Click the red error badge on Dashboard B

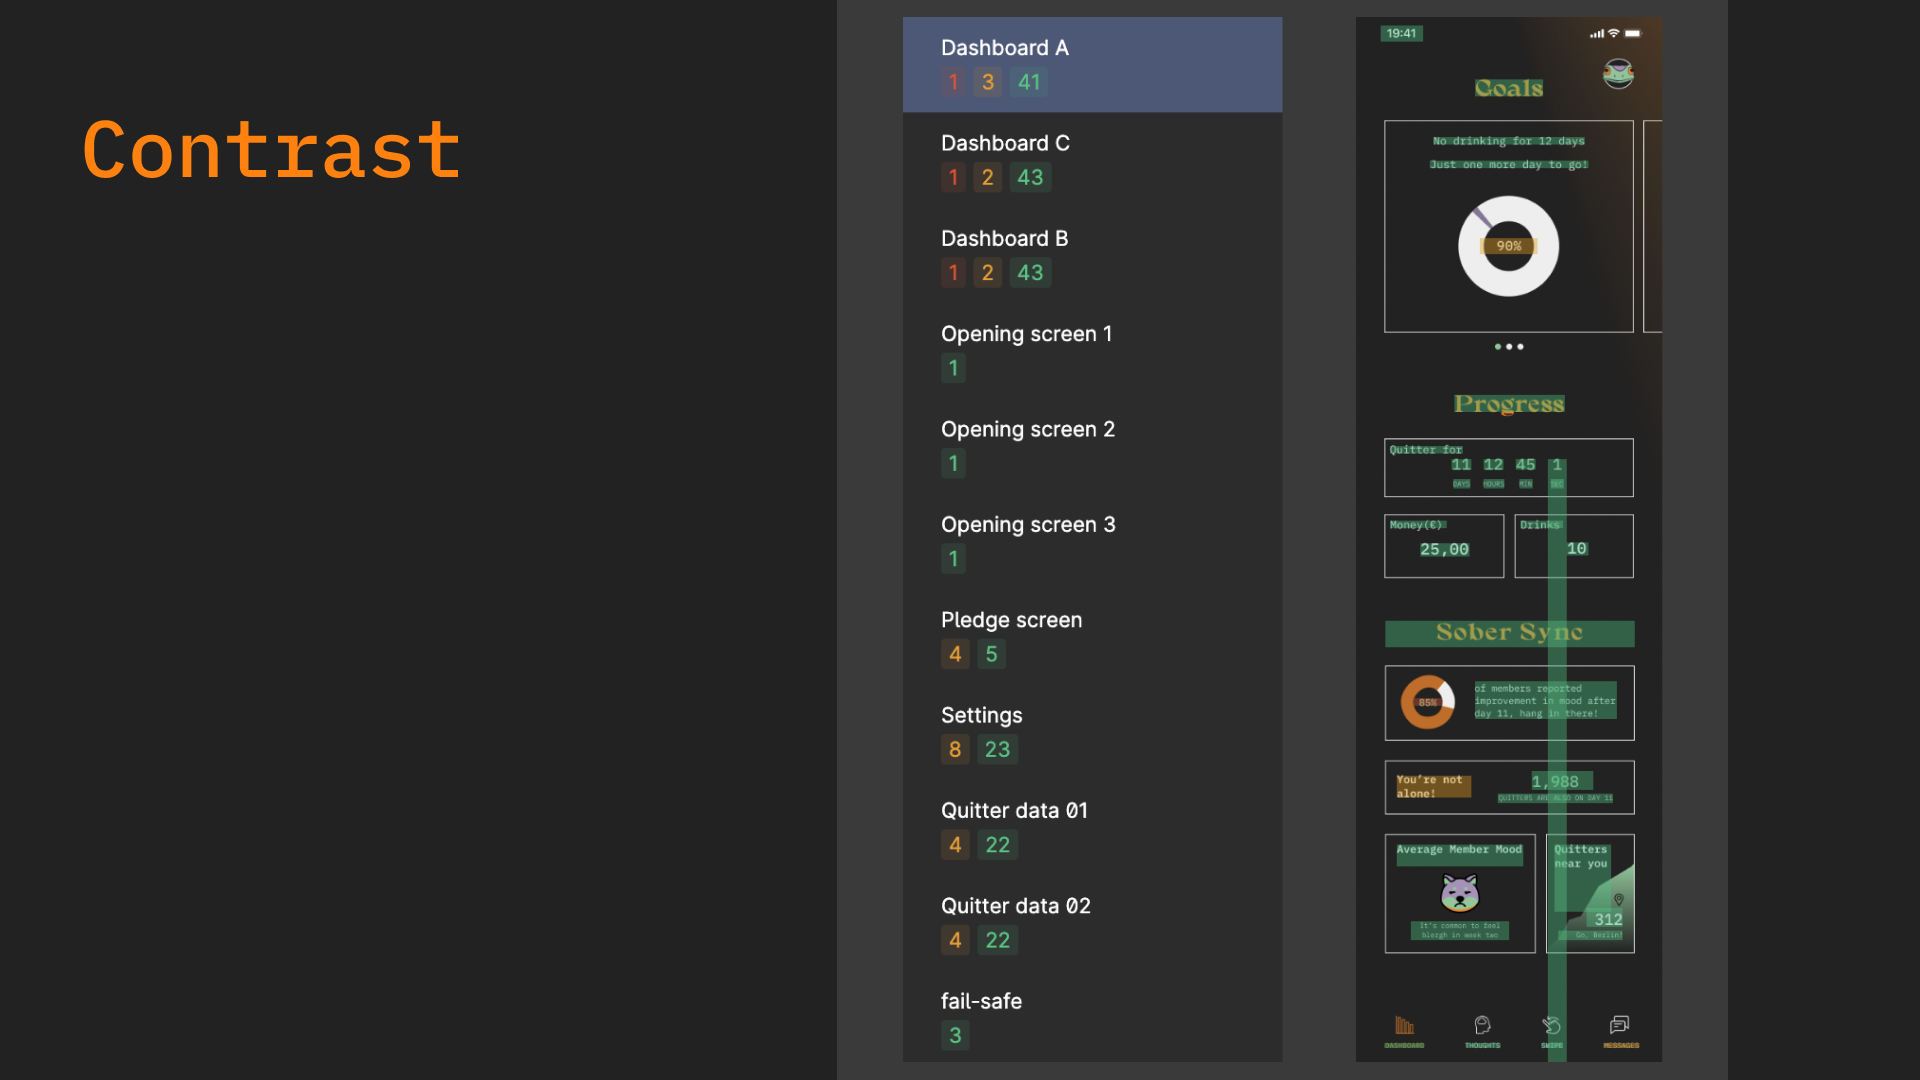tap(953, 273)
